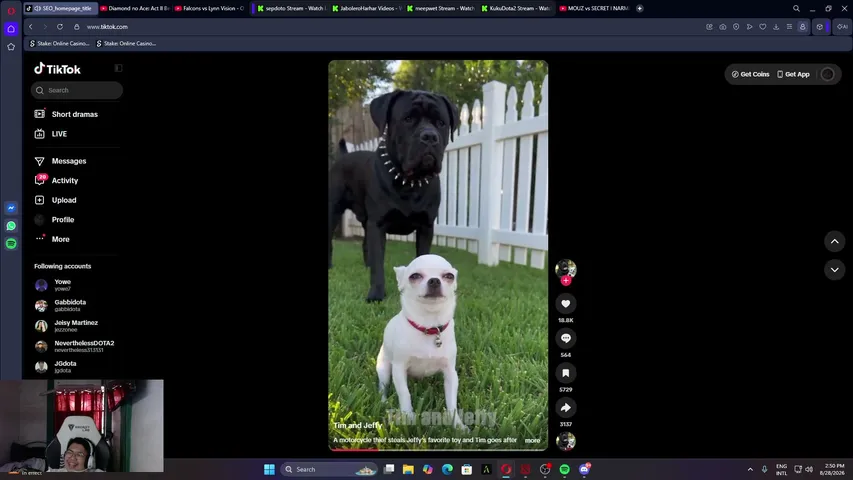This screenshot has width=853, height=480.
Task: Click Get Coins button
Action: coord(750,74)
